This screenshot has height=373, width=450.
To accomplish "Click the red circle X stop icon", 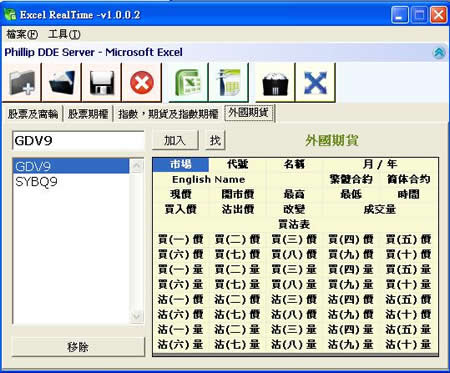I will pyautogui.click(x=142, y=82).
